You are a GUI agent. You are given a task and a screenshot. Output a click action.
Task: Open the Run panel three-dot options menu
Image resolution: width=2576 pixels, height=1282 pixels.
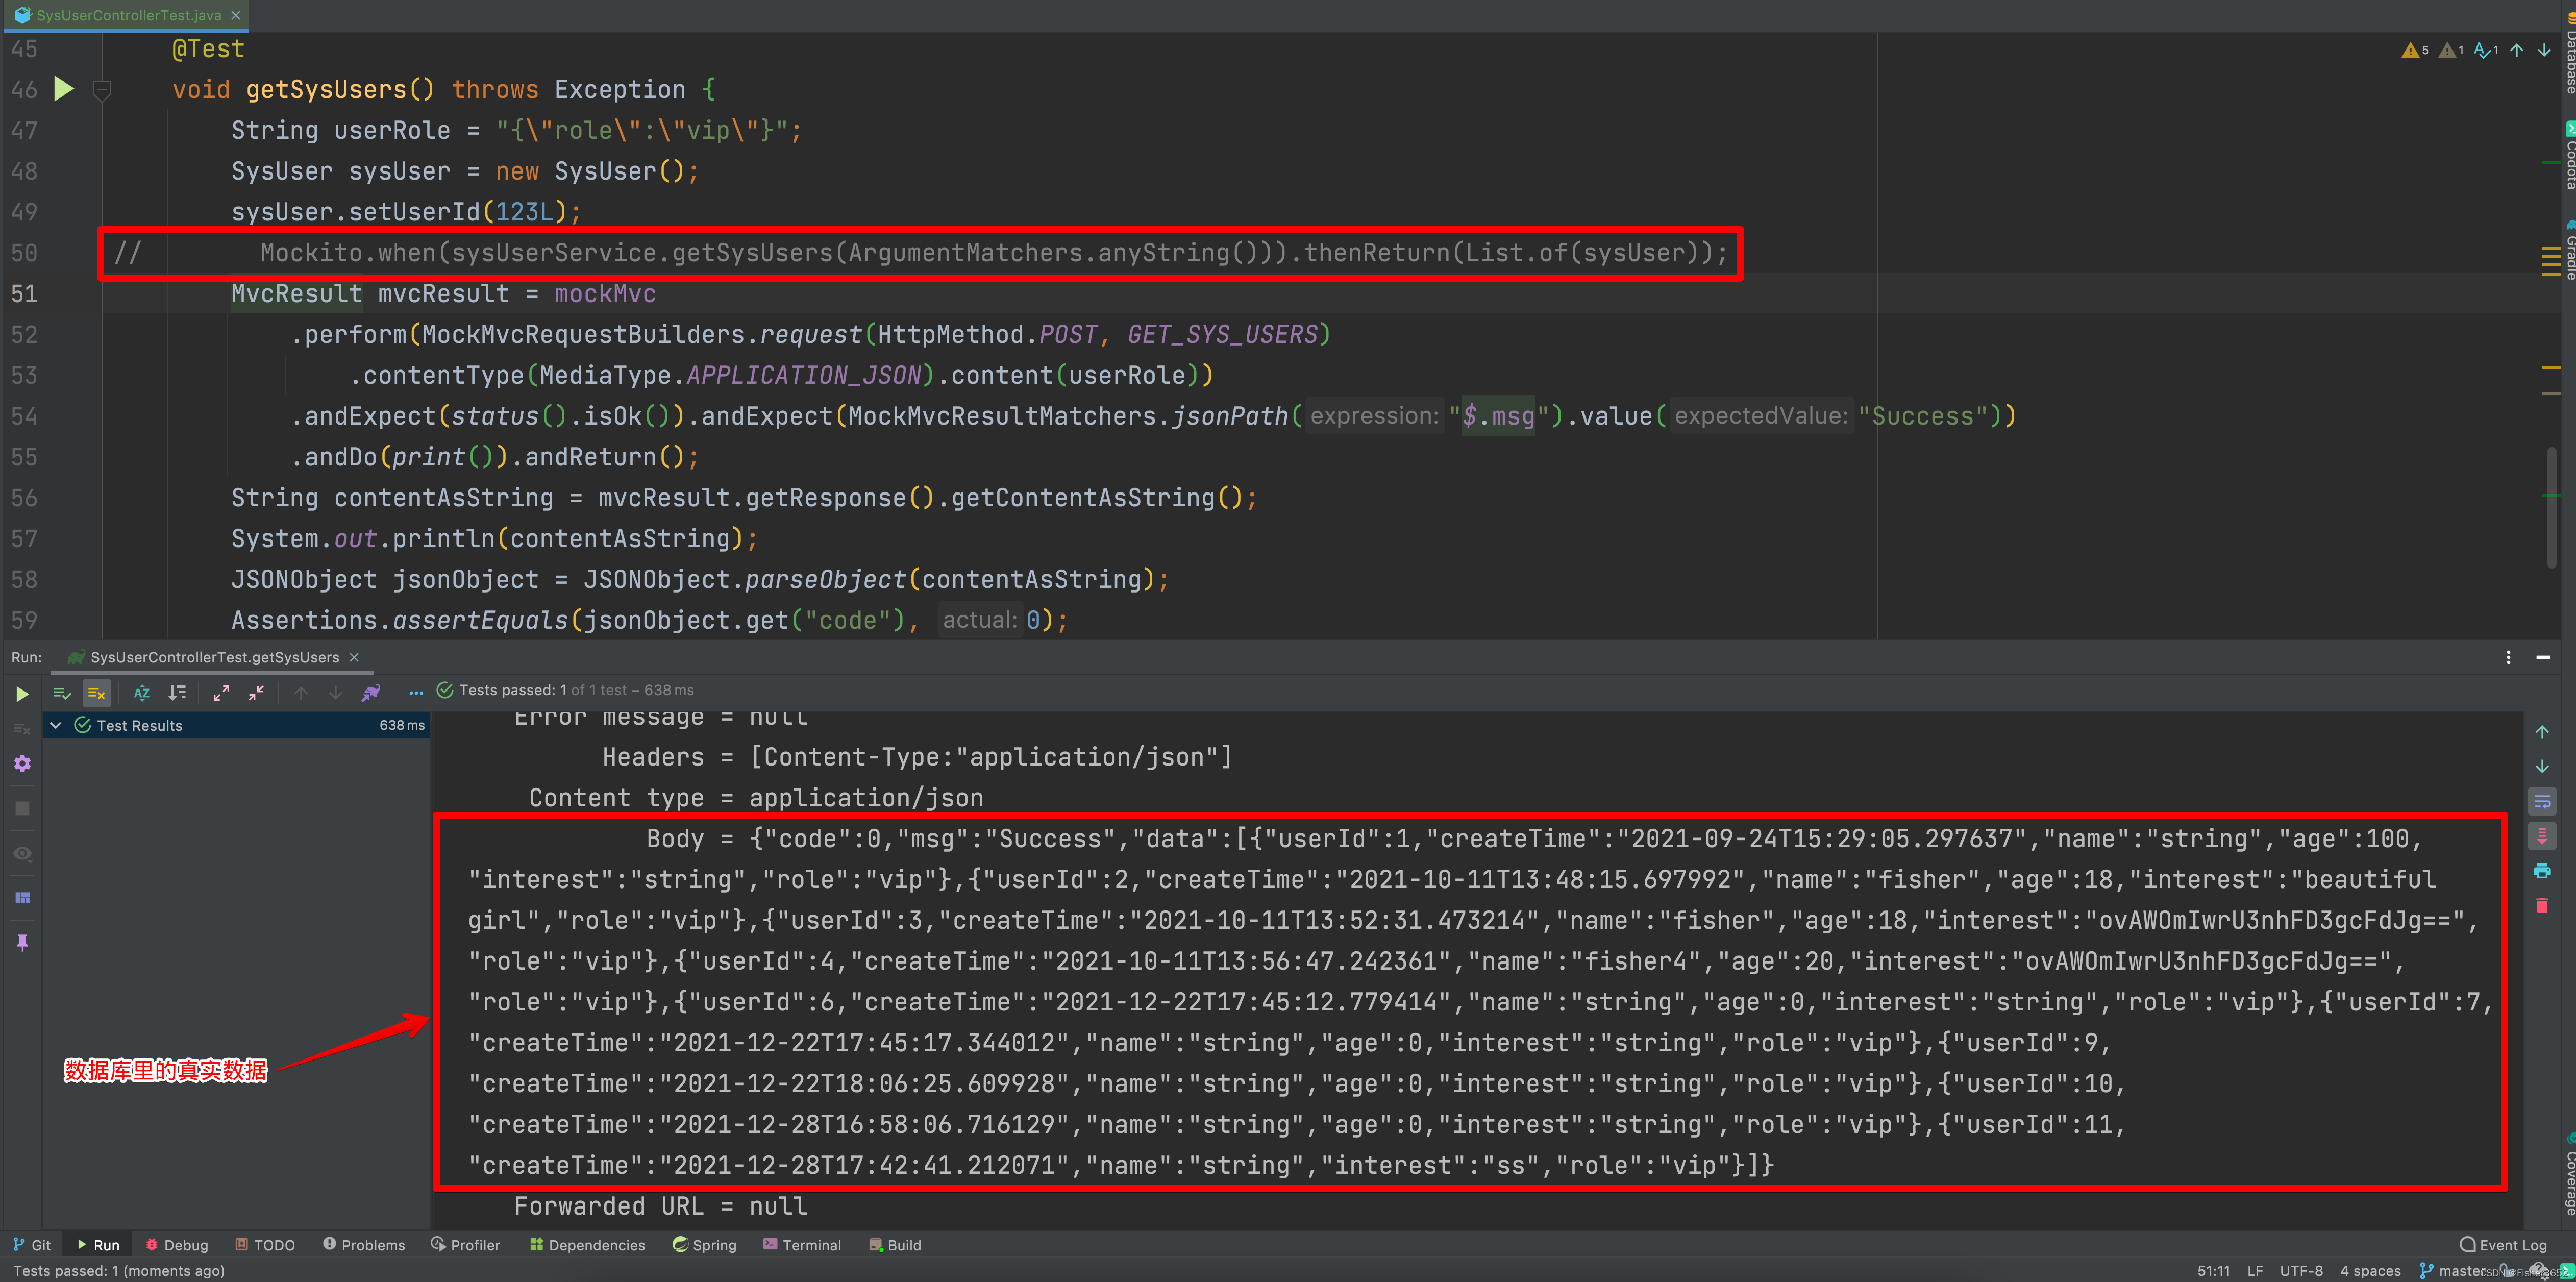pos(2508,657)
